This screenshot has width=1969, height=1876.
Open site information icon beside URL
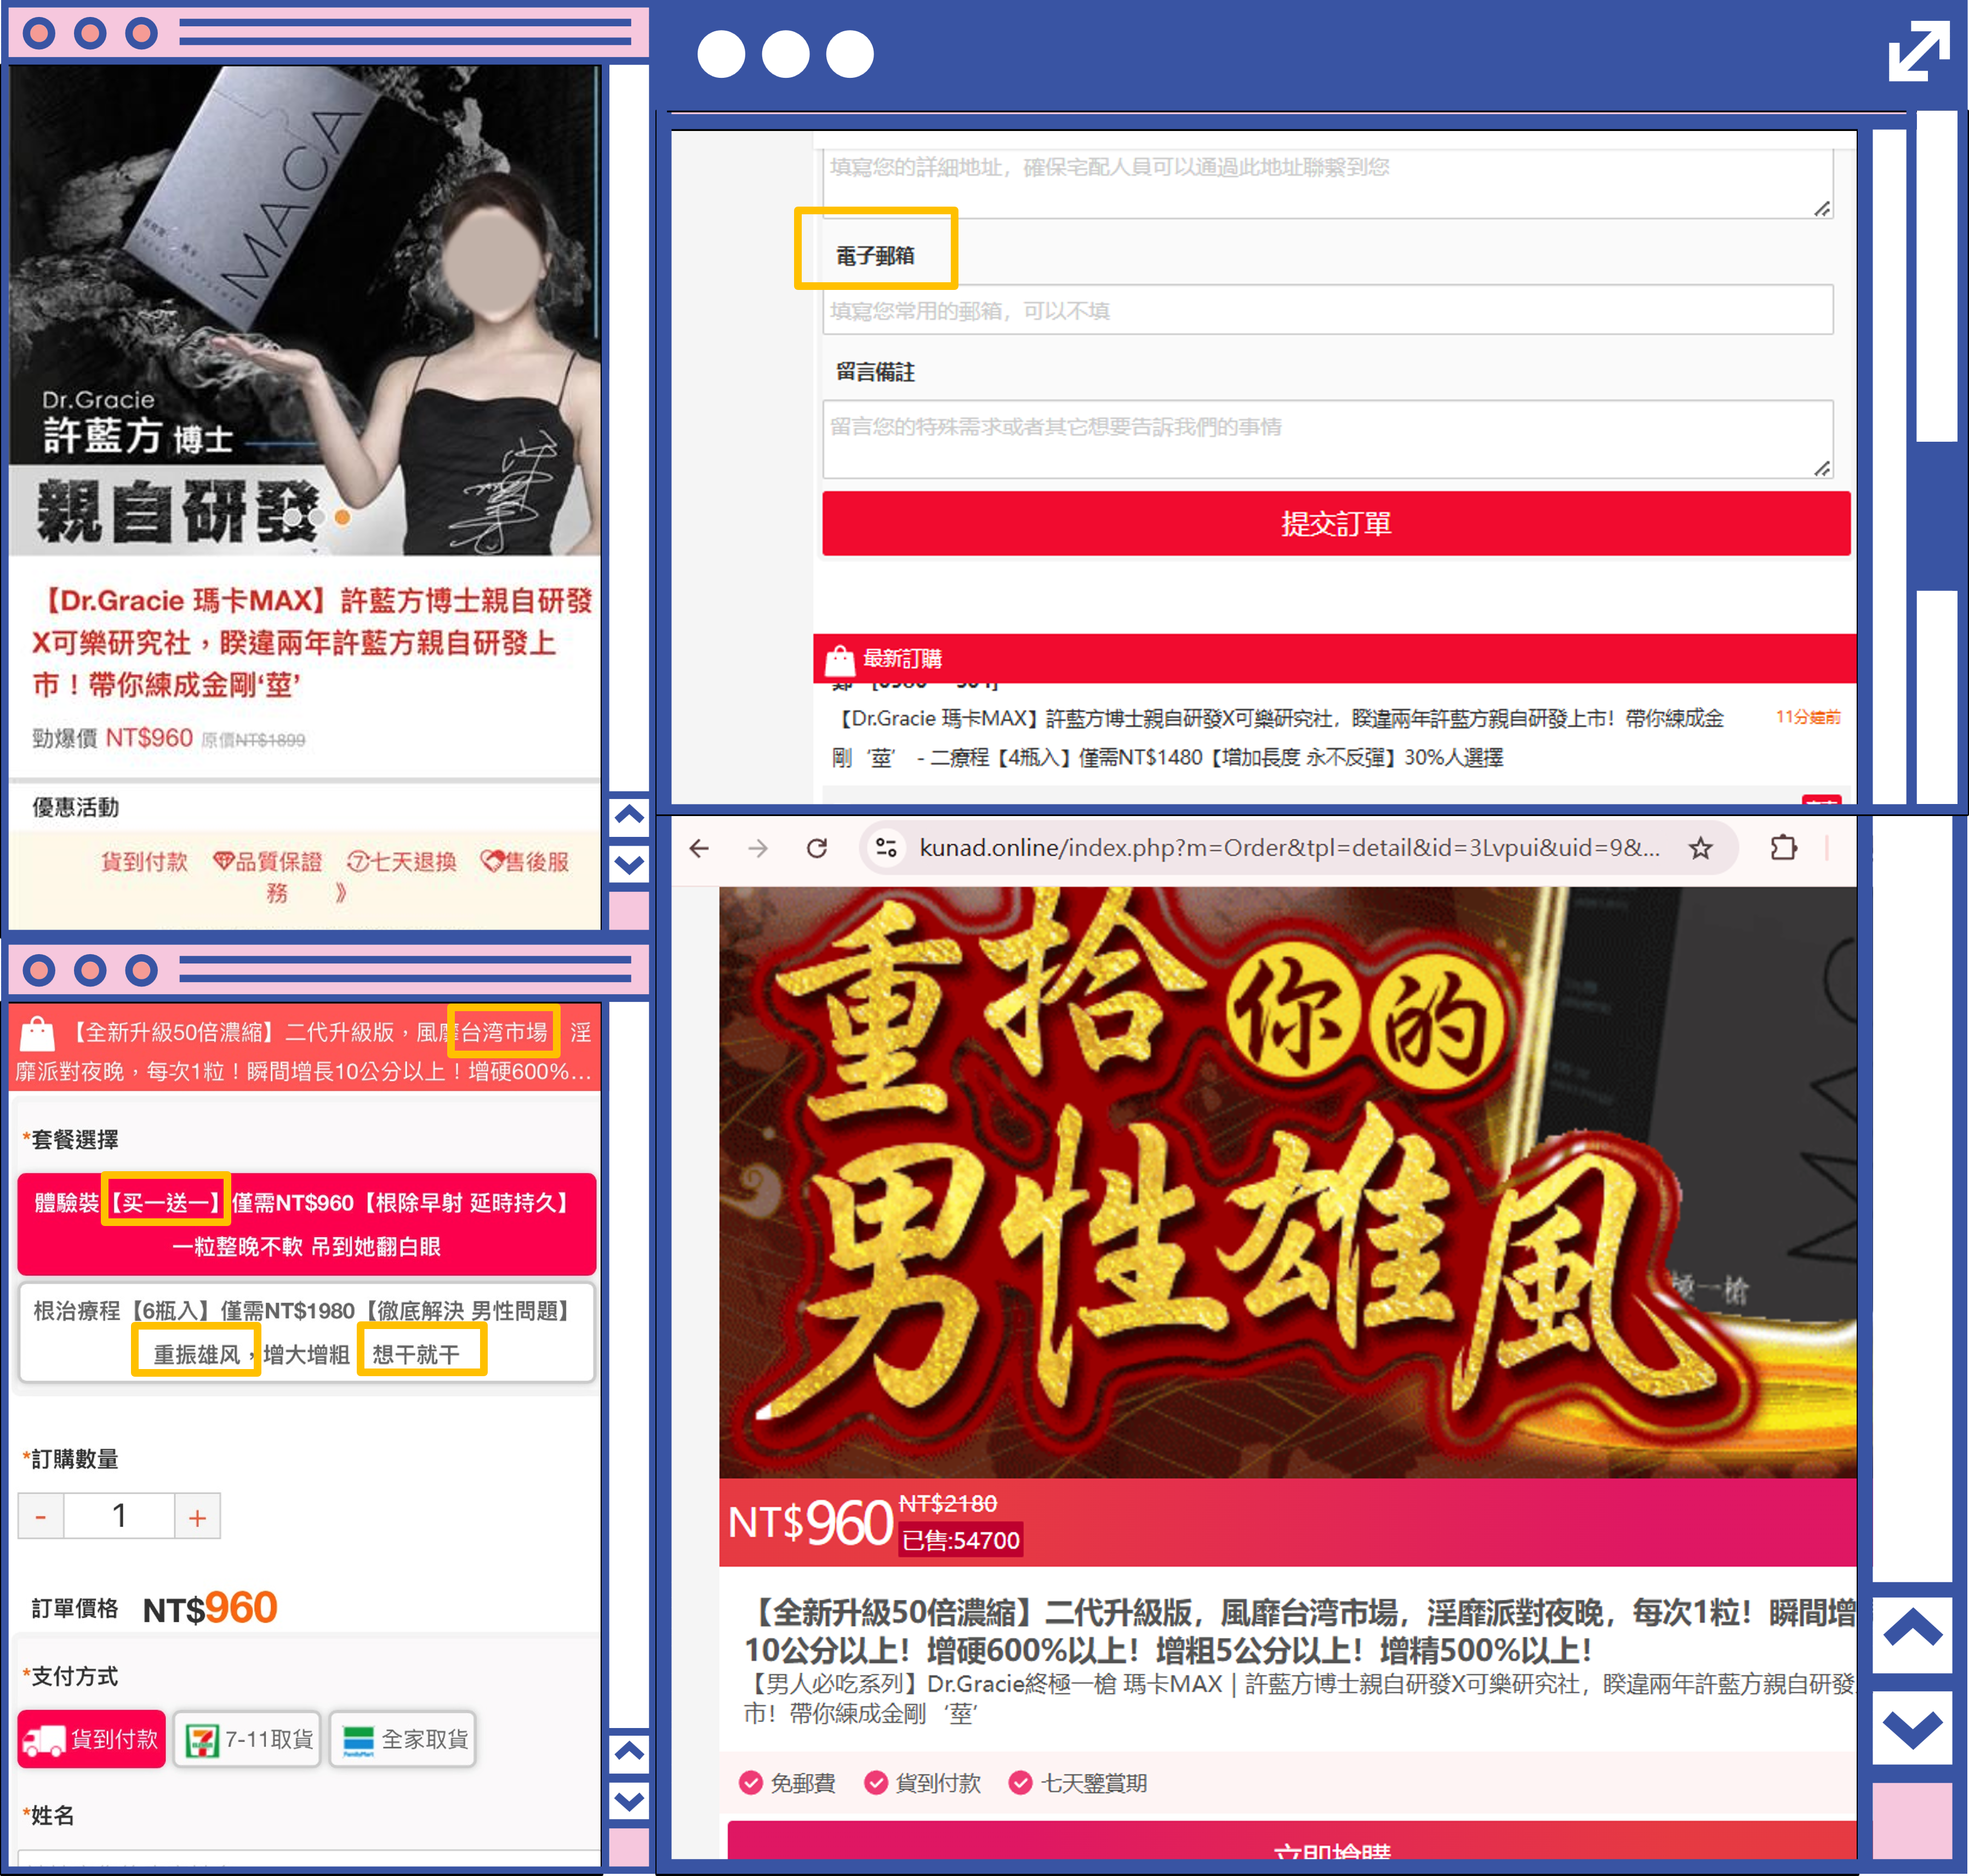pyautogui.click(x=886, y=849)
